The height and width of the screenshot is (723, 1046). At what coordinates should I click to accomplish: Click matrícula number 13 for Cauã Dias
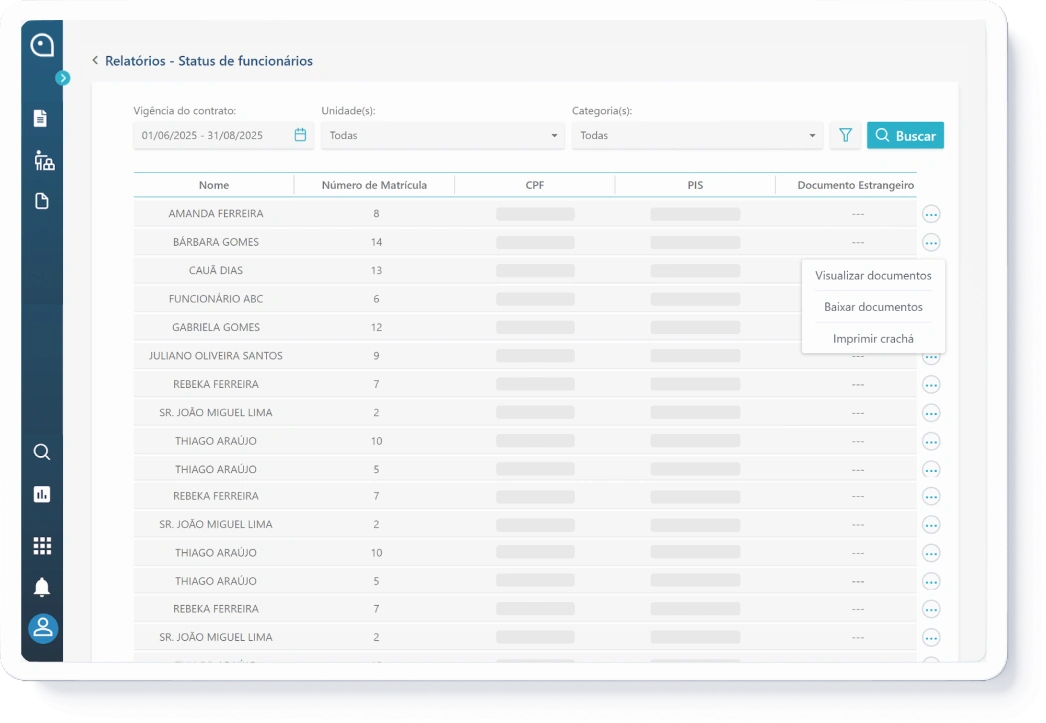[376, 270]
